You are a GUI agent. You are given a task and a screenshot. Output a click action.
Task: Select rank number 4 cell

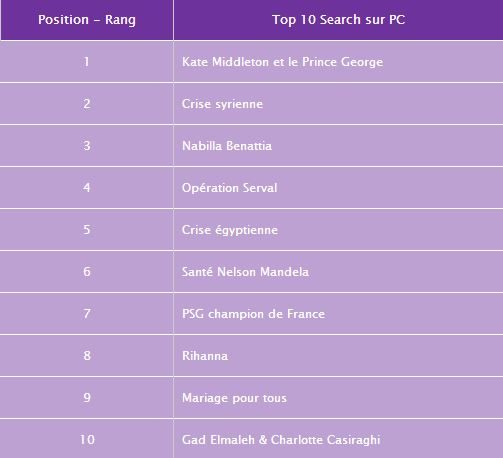click(x=87, y=188)
